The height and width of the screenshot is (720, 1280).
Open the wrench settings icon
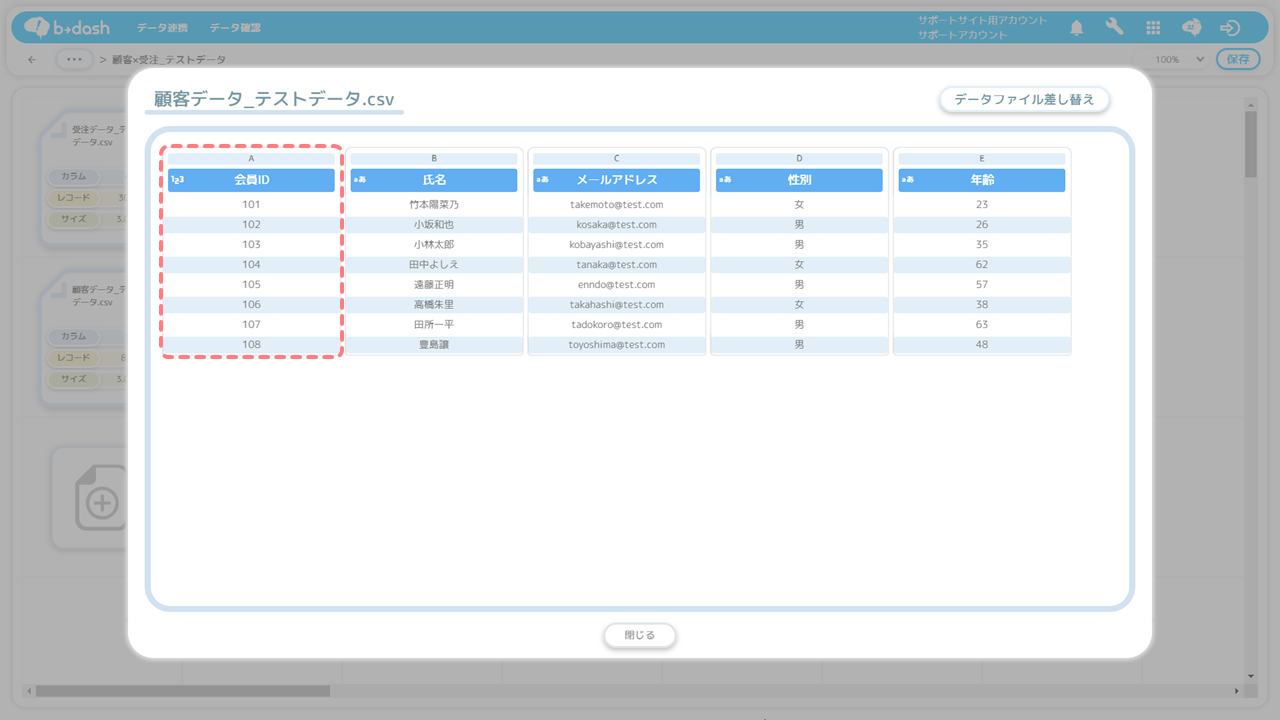pyautogui.click(x=1115, y=28)
